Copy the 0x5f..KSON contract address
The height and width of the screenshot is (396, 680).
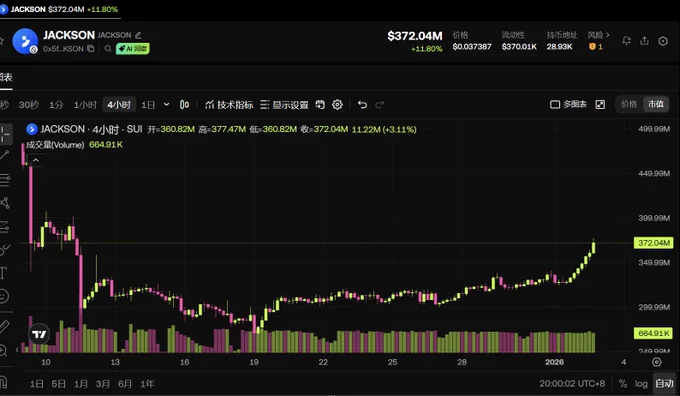(x=91, y=49)
